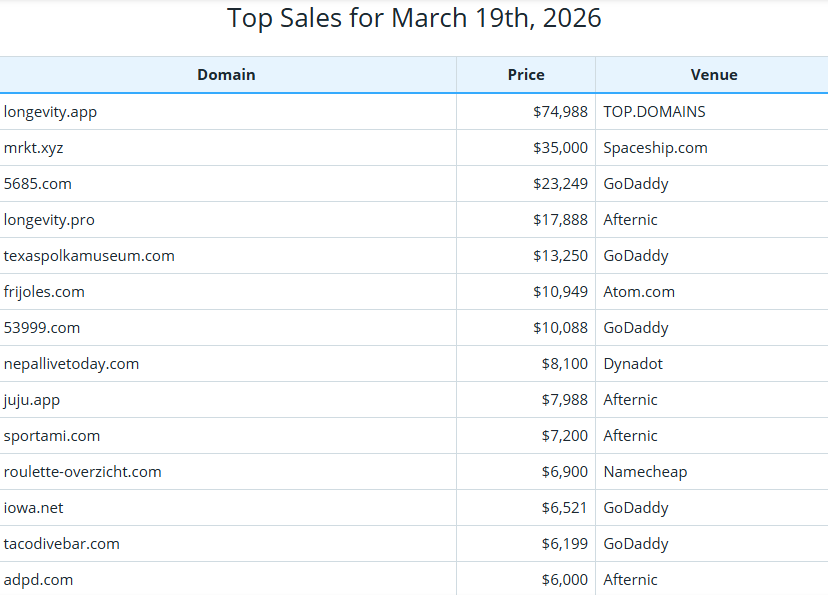
Task: Select the $74,988 price cell
Action: pos(560,111)
